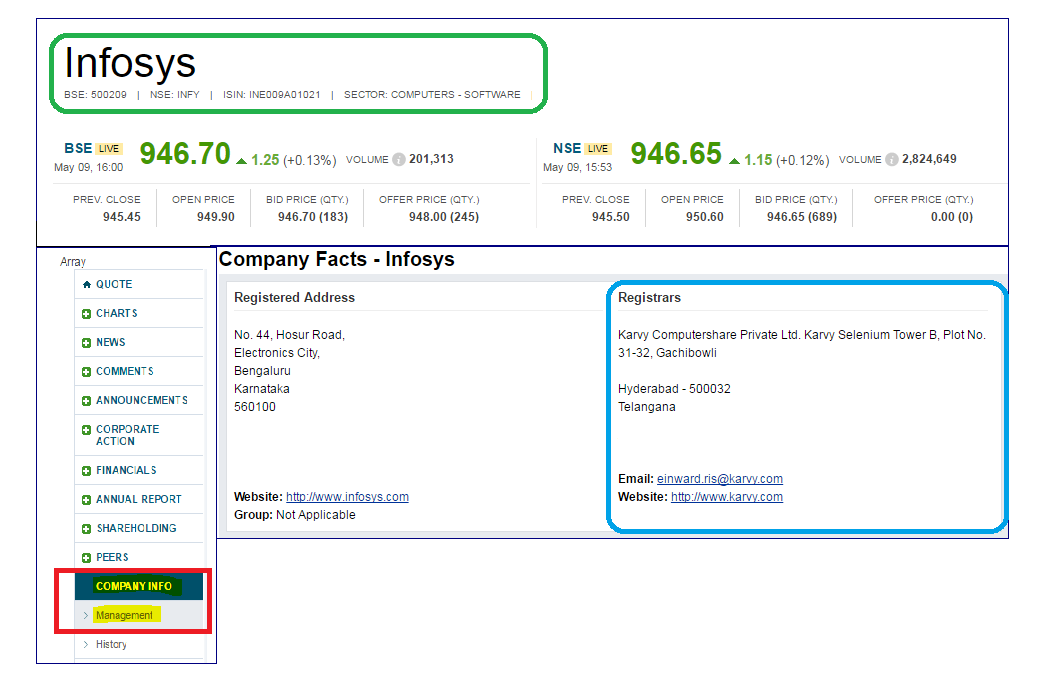Click the Registered Address heading
Image resolution: width=1055 pixels, height=674 pixels.
point(294,298)
